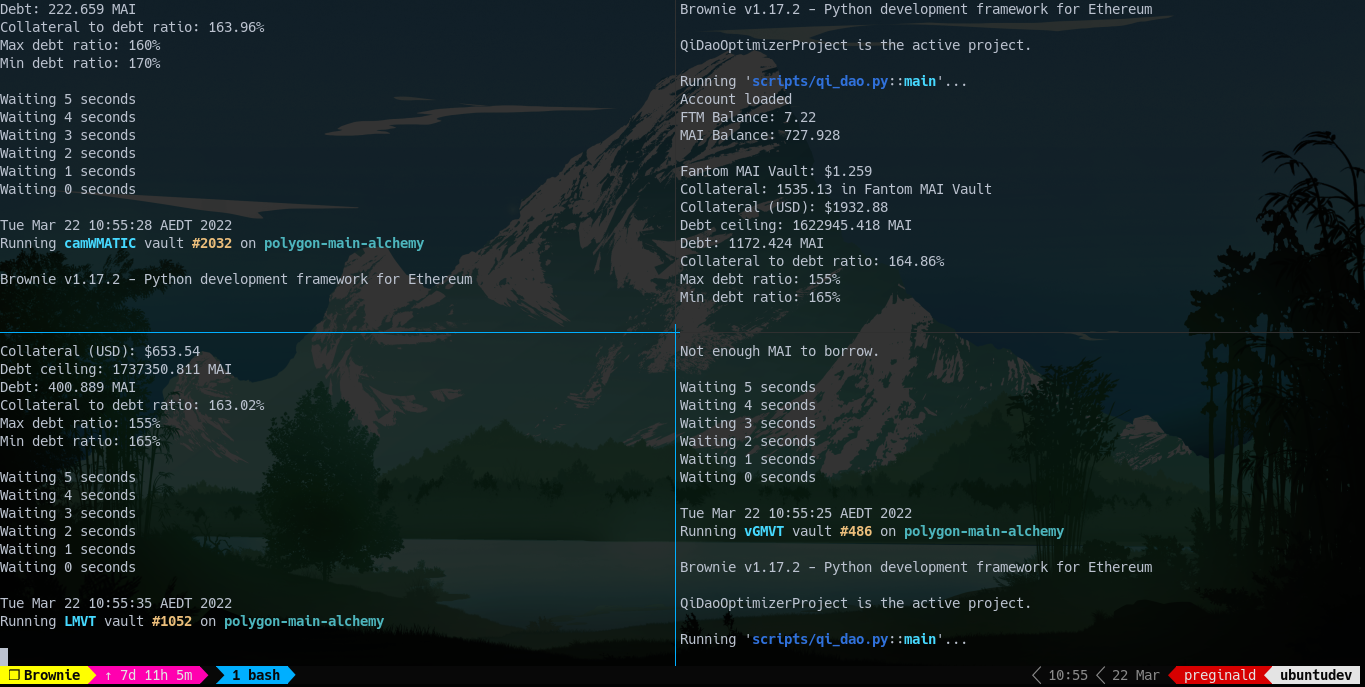
Task: Click the 'preginald' username segment
Action: (x=1219, y=675)
